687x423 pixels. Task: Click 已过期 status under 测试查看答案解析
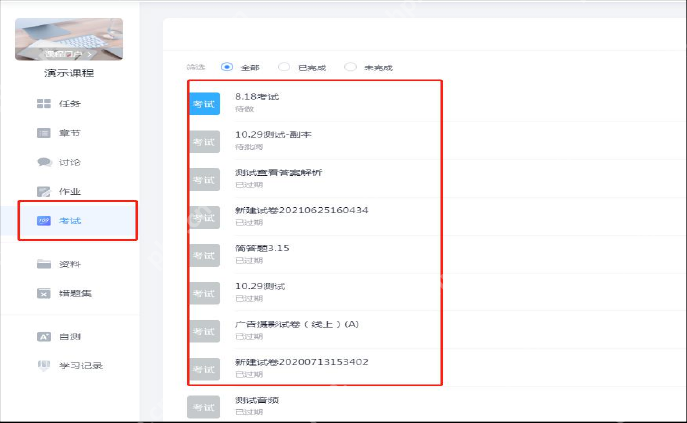249,185
